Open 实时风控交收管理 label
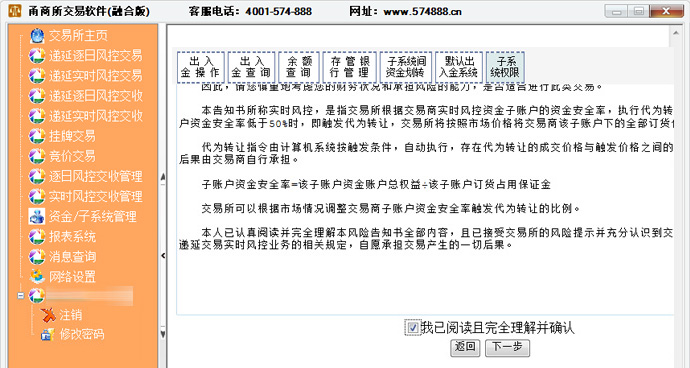The image size is (690, 368). pyautogui.click(x=95, y=196)
